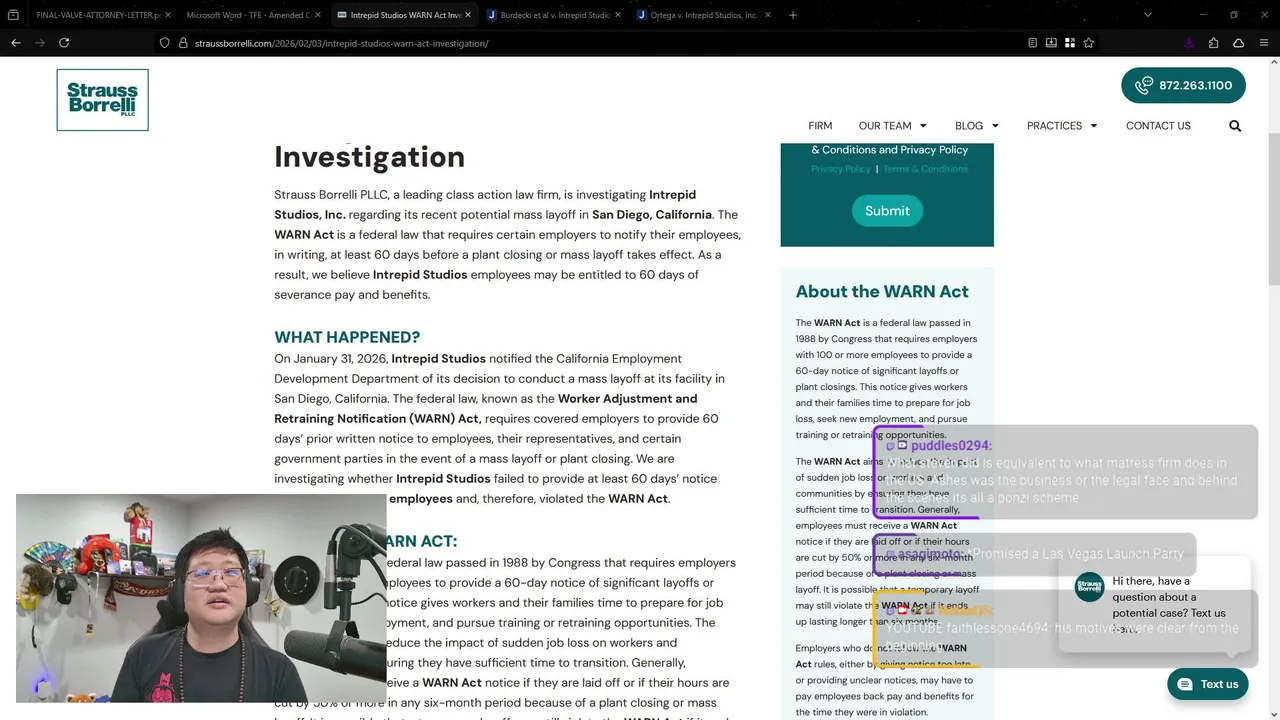The image size is (1280, 720).
Task: Expand the BLOG dropdown arrow
Action: coord(995,126)
